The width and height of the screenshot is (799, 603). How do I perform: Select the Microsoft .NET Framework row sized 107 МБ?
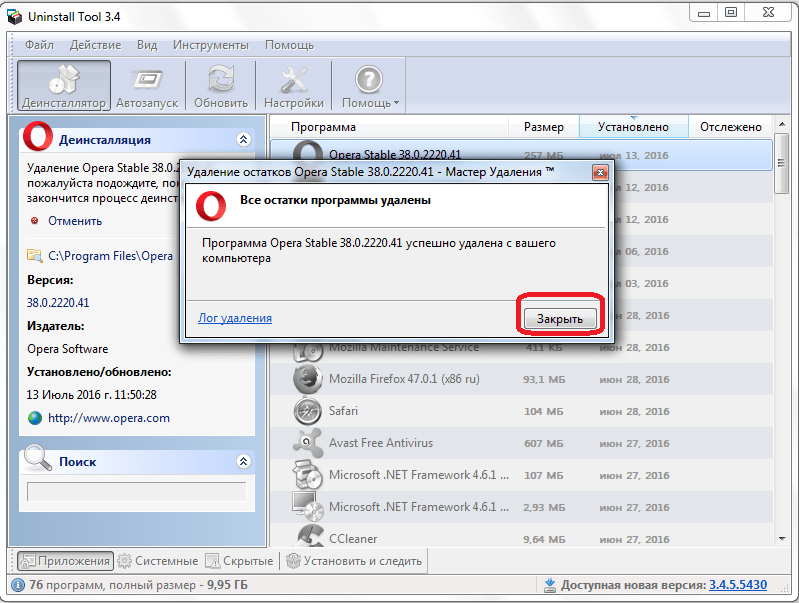[x=521, y=475]
